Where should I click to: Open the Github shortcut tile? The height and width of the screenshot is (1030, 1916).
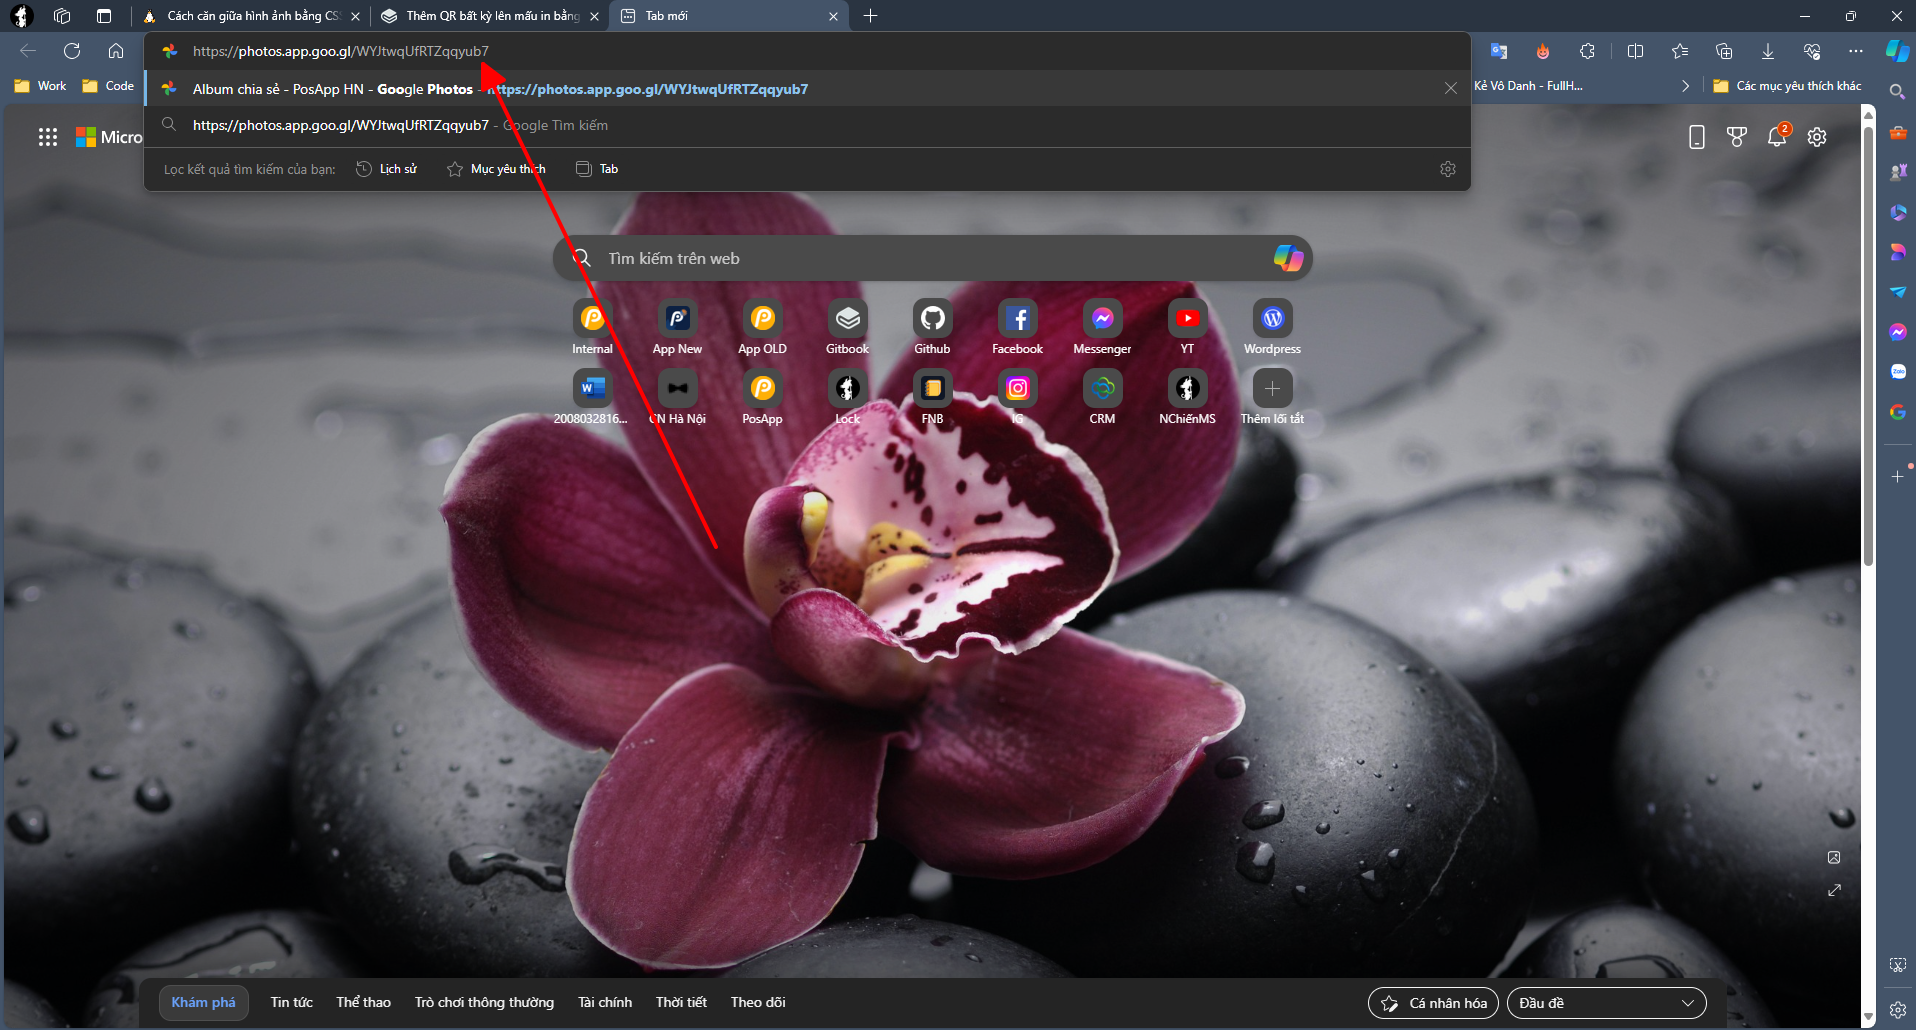coord(932,319)
